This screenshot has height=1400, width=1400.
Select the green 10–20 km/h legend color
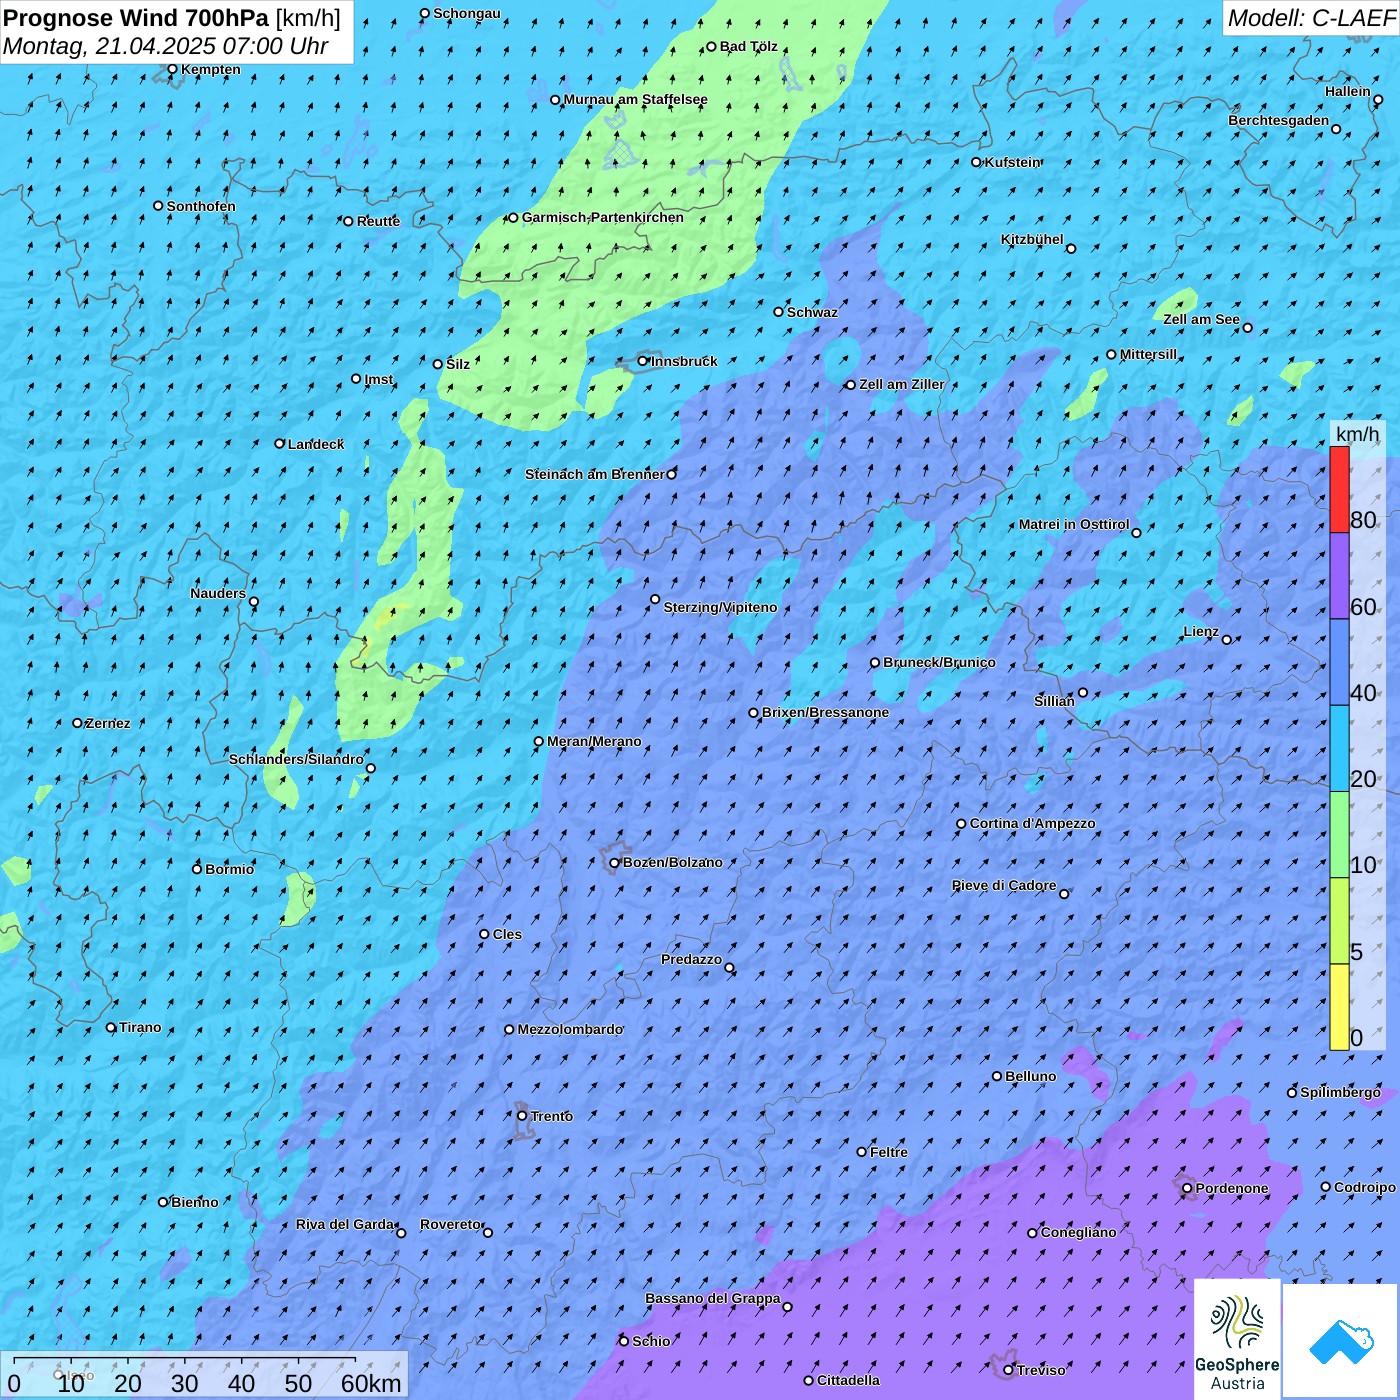[x=1339, y=835]
